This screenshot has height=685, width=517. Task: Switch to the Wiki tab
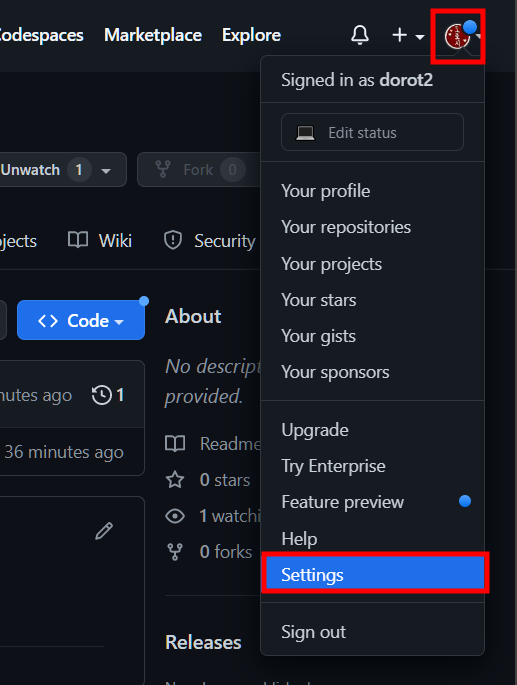(x=100, y=240)
